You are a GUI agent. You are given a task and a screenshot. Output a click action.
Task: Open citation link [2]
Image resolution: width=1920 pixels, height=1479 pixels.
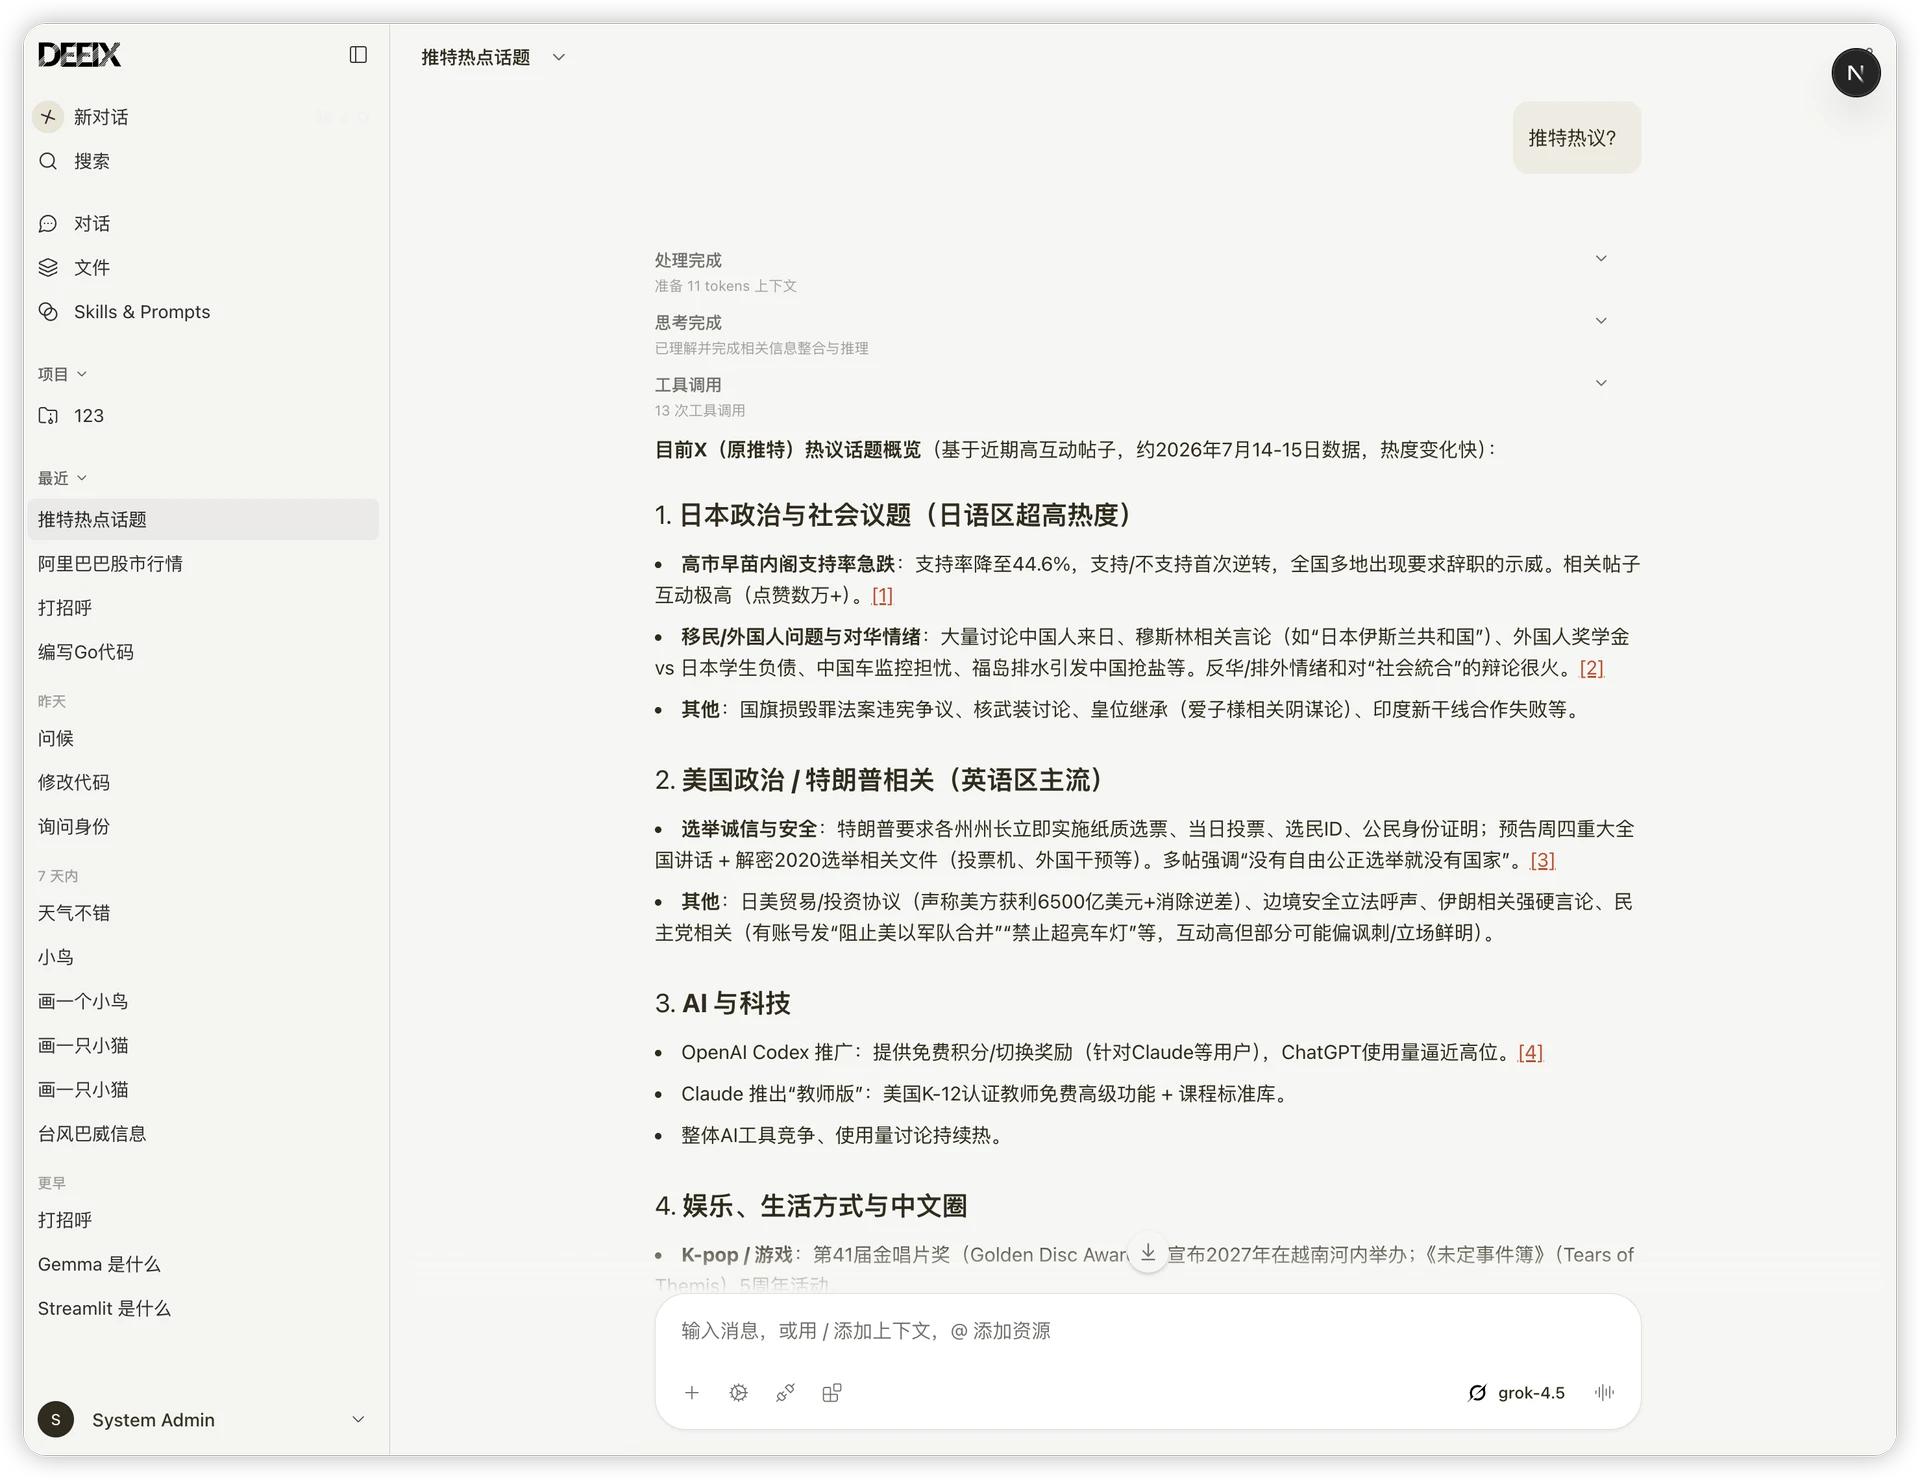pos(1591,668)
